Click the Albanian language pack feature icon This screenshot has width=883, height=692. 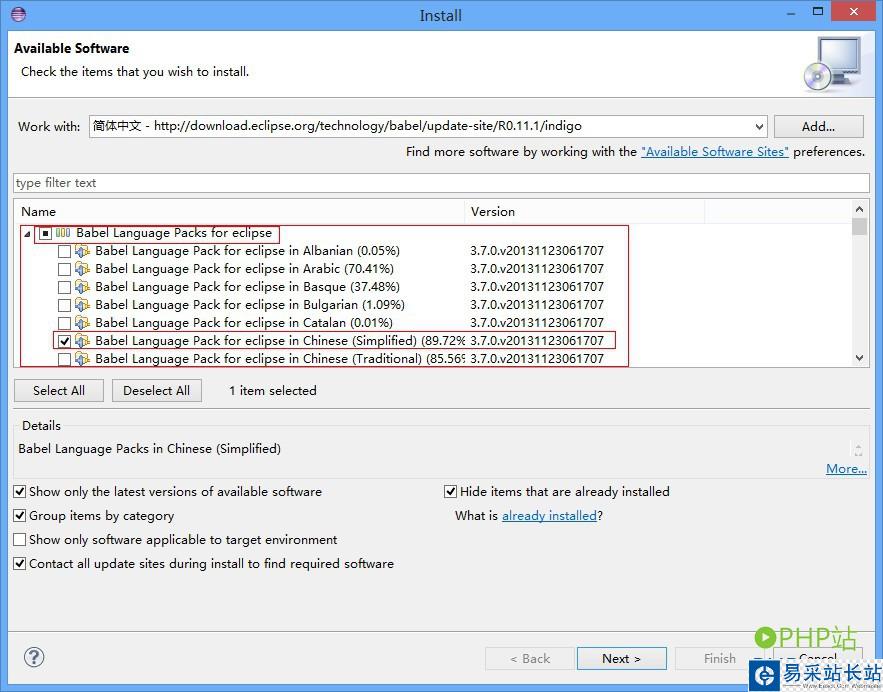(x=83, y=251)
